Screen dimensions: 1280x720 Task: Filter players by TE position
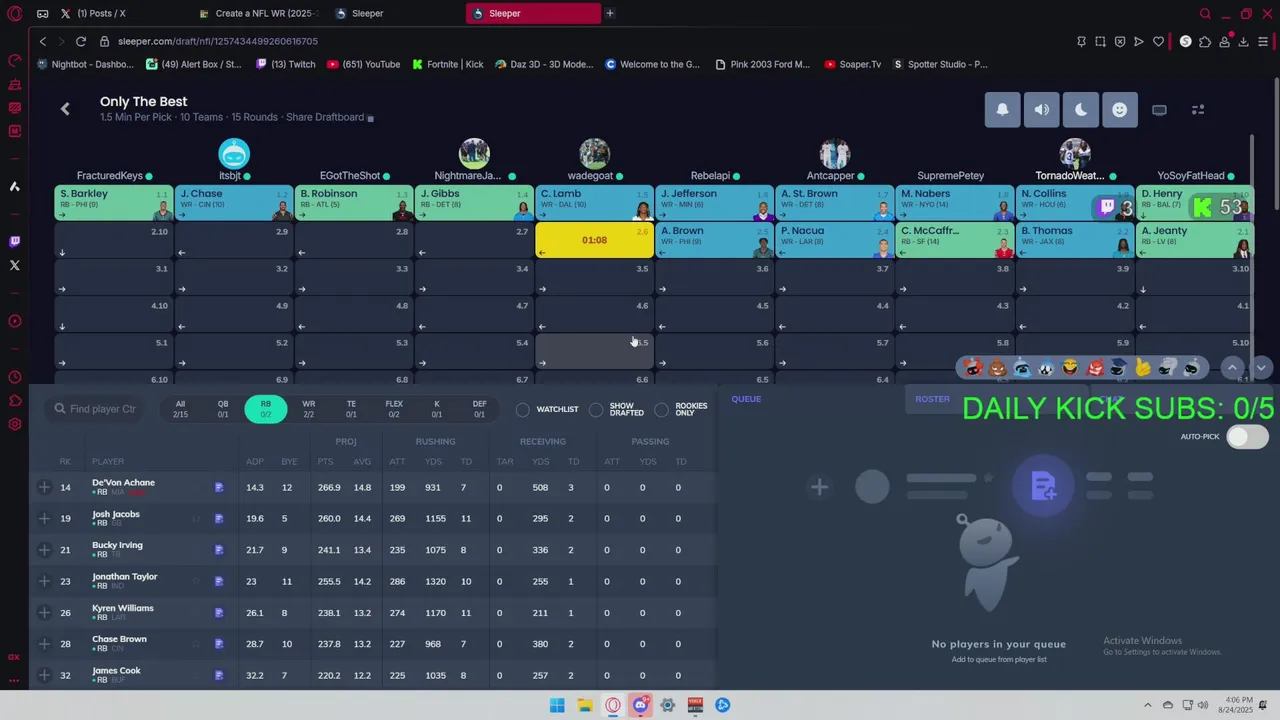351,409
